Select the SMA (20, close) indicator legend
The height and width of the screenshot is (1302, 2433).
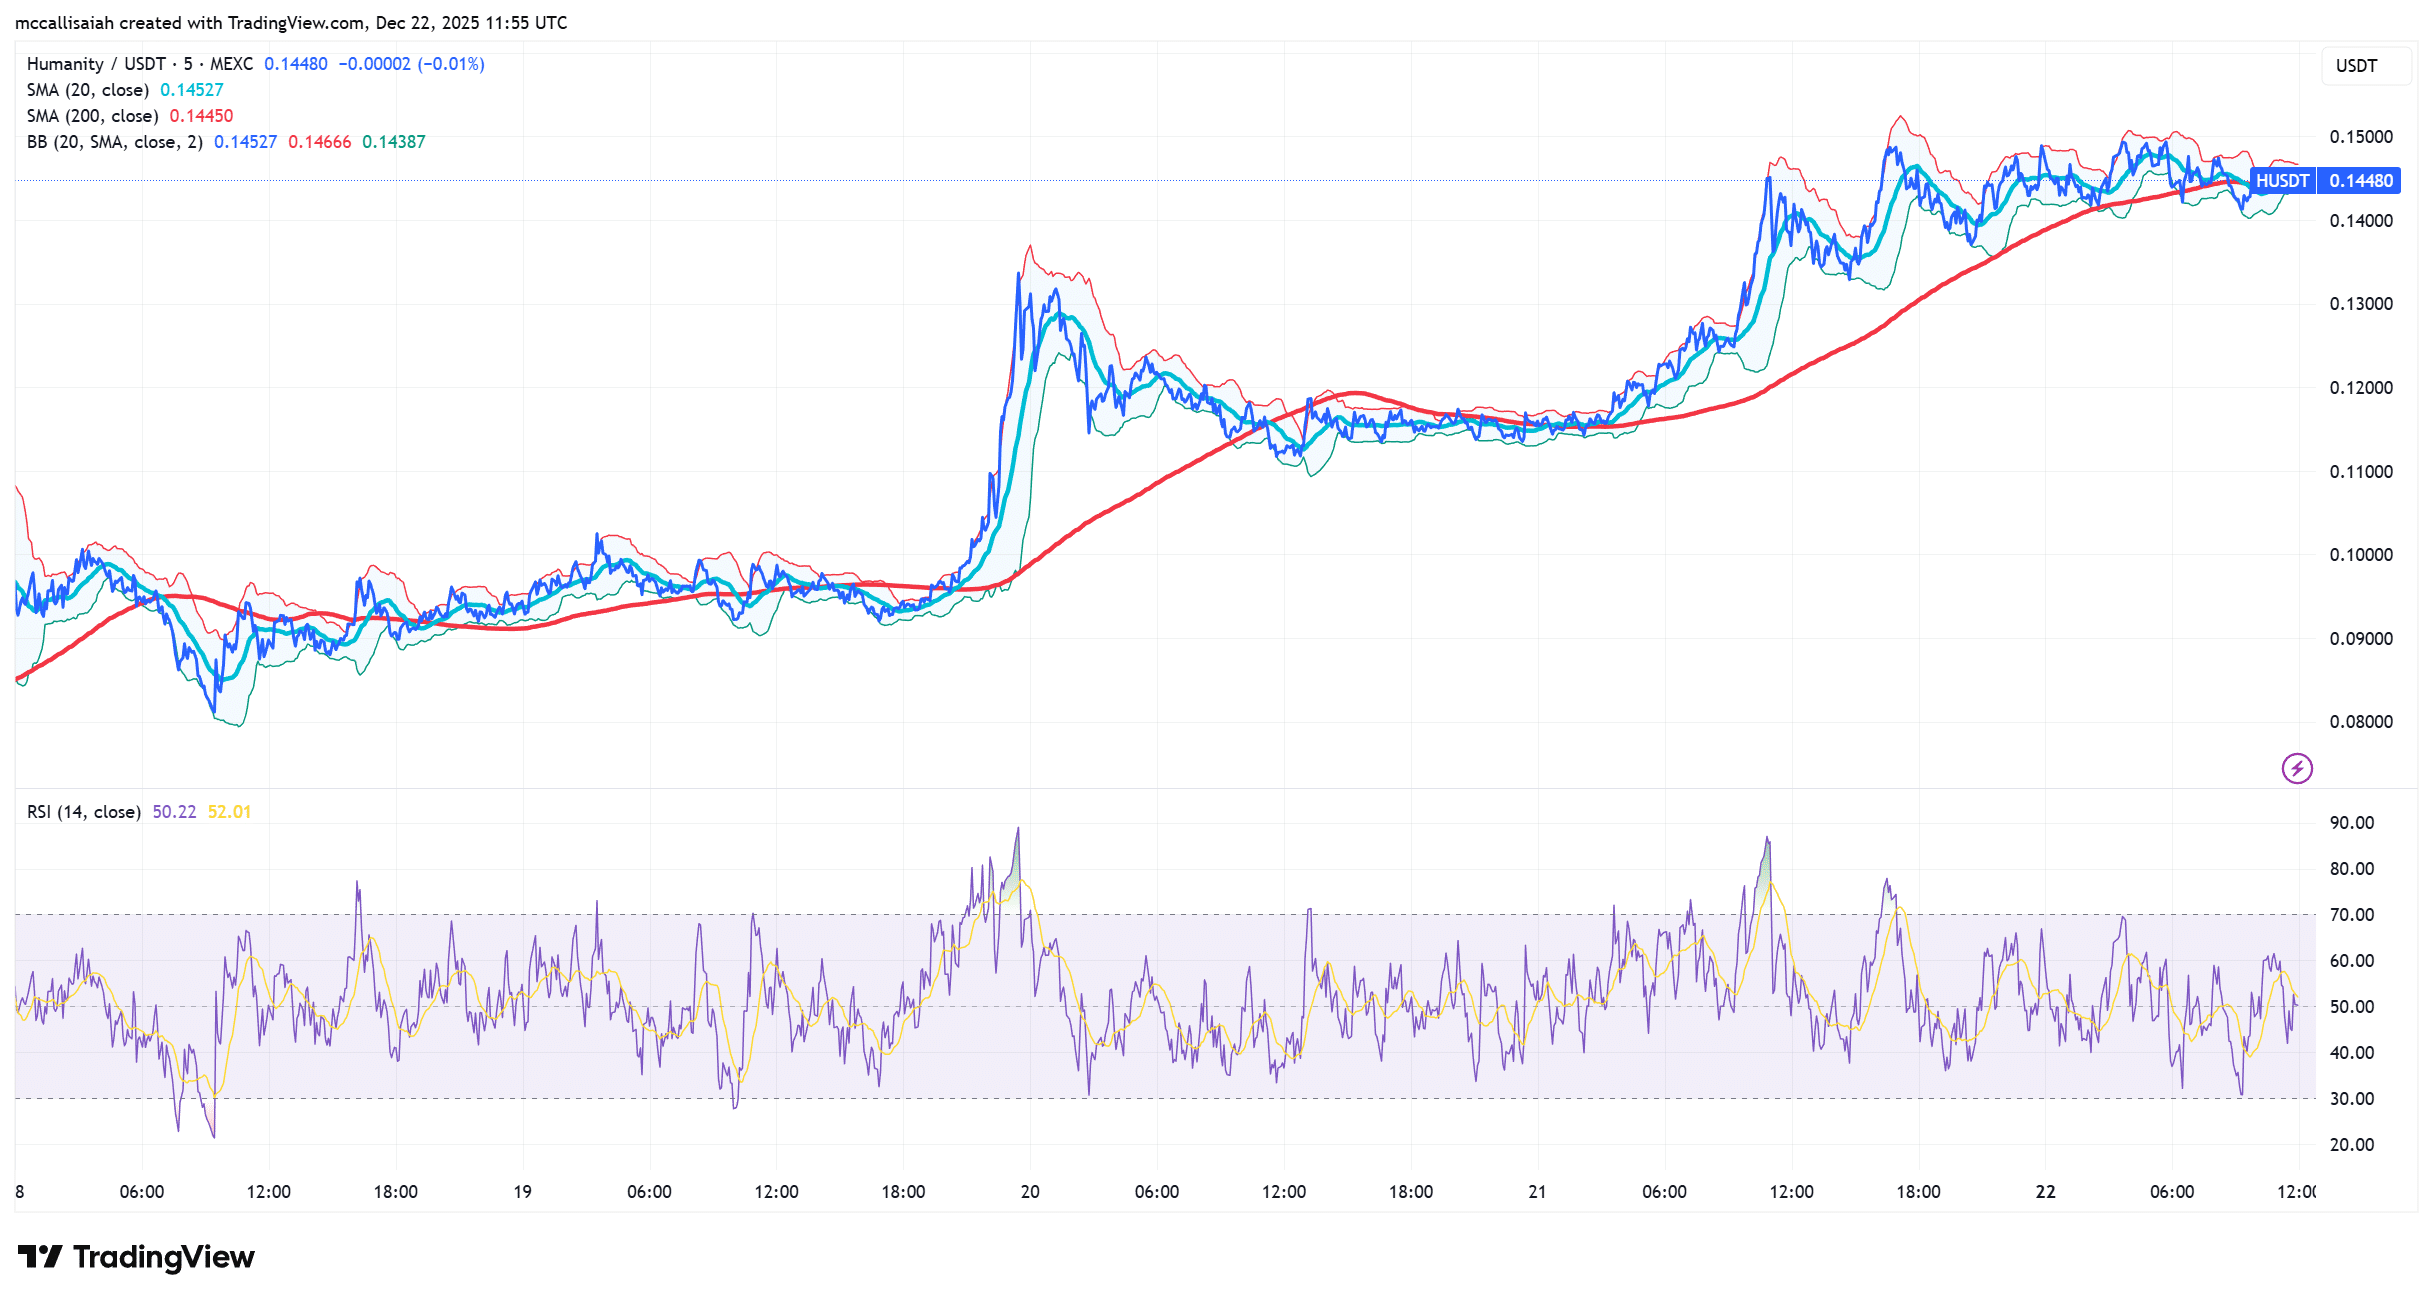tap(88, 89)
